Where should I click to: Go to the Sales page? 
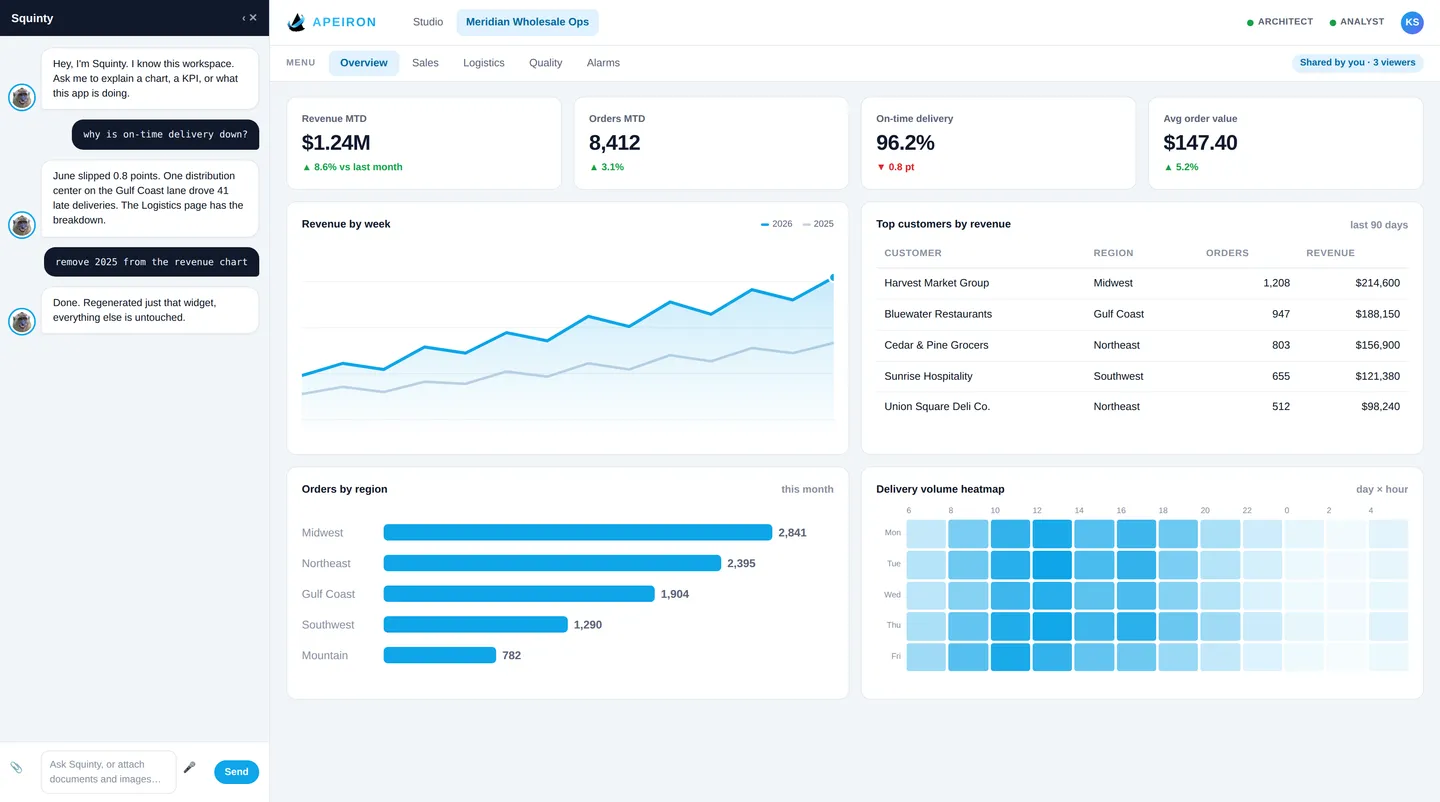tap(425, 63)
